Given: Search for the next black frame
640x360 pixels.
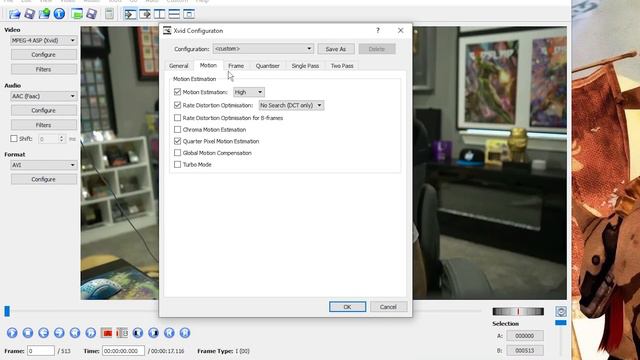Looking at the screenshot, I should [153, 333].
